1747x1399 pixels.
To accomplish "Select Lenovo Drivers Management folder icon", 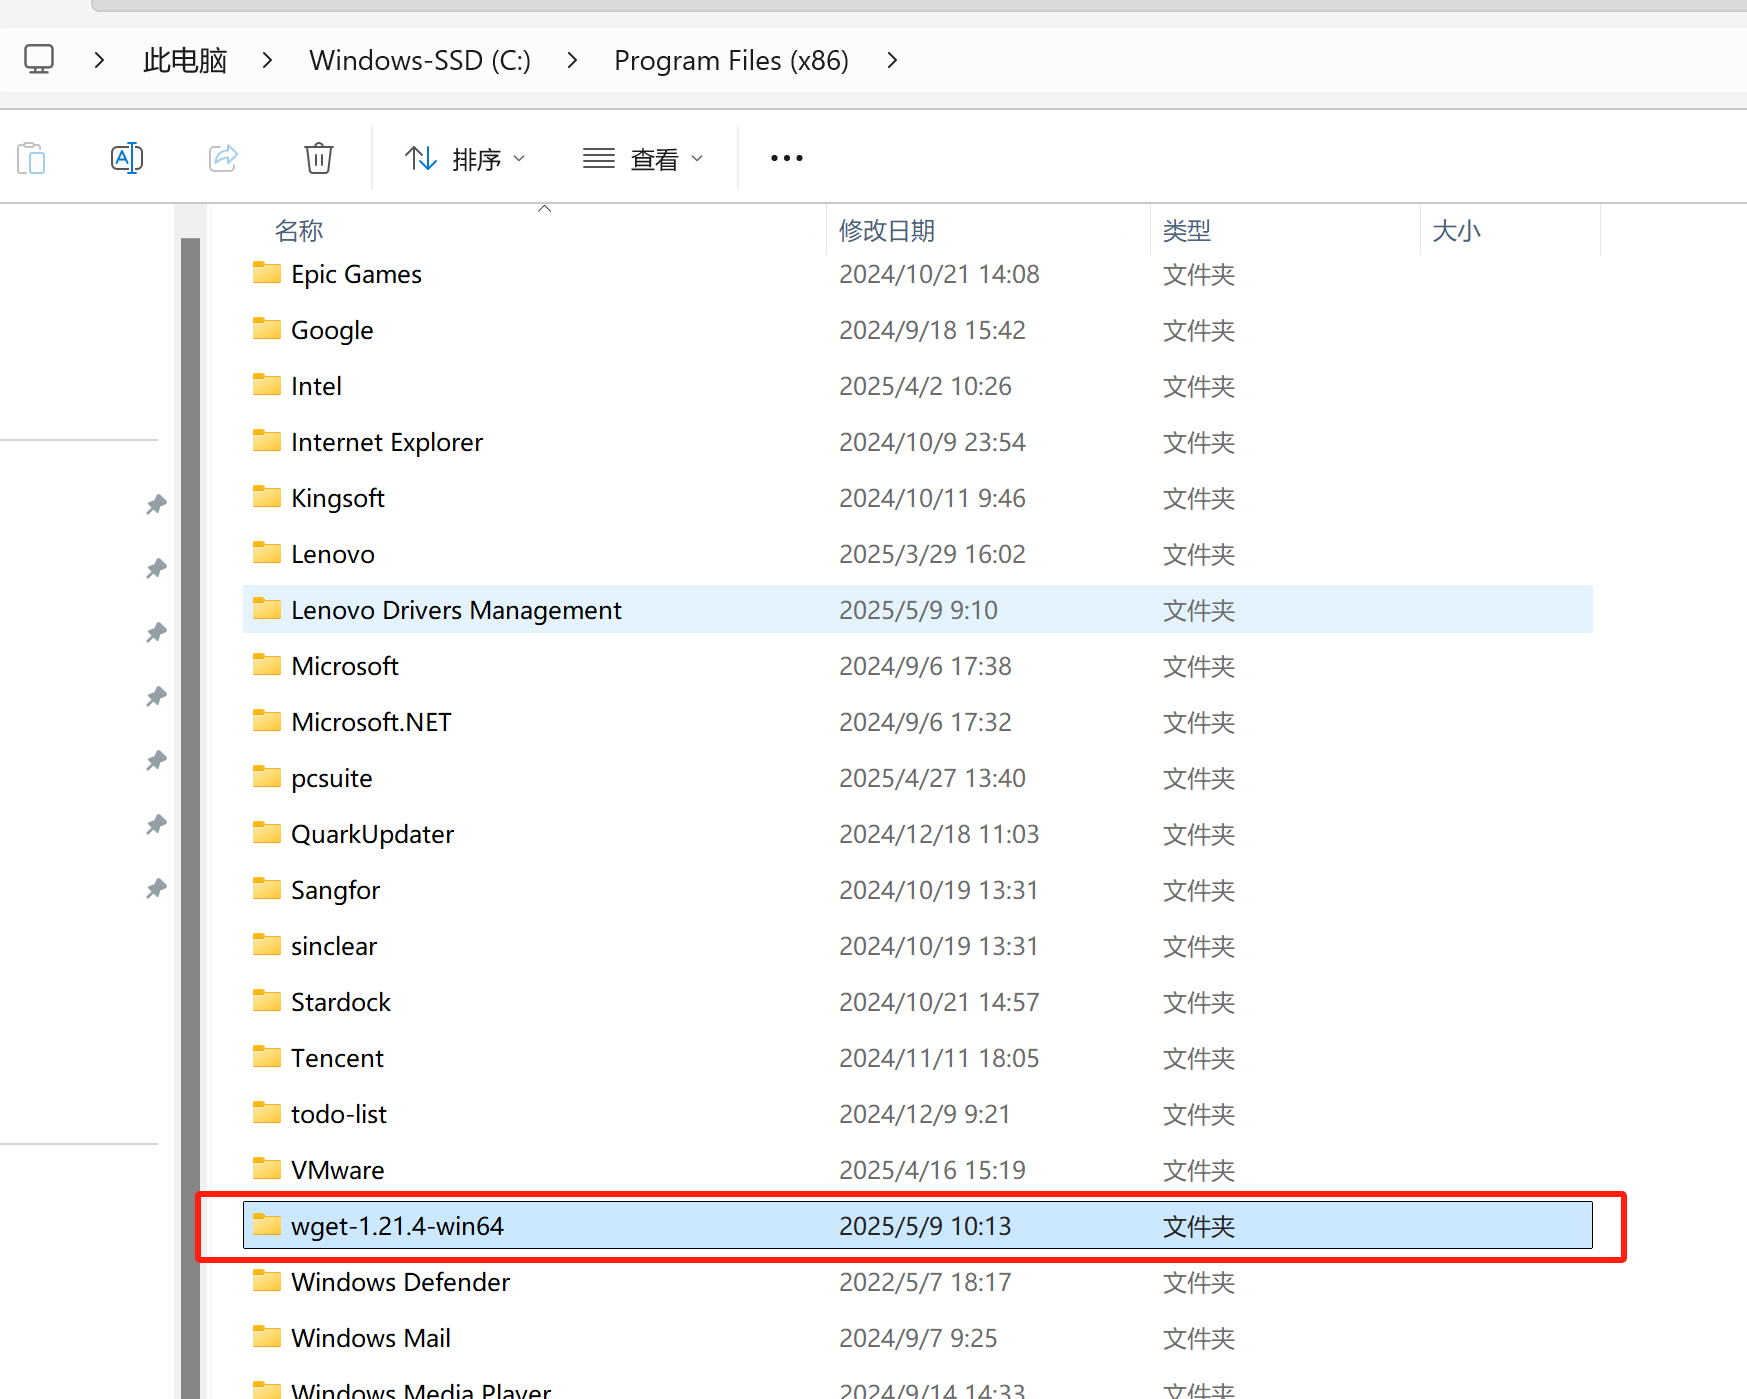I will 267,609.
